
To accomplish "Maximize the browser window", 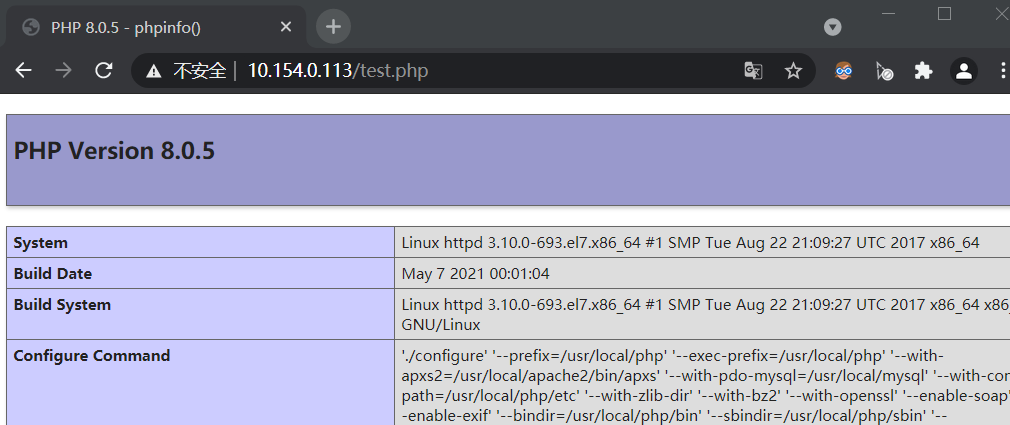I will click(944, 14).
